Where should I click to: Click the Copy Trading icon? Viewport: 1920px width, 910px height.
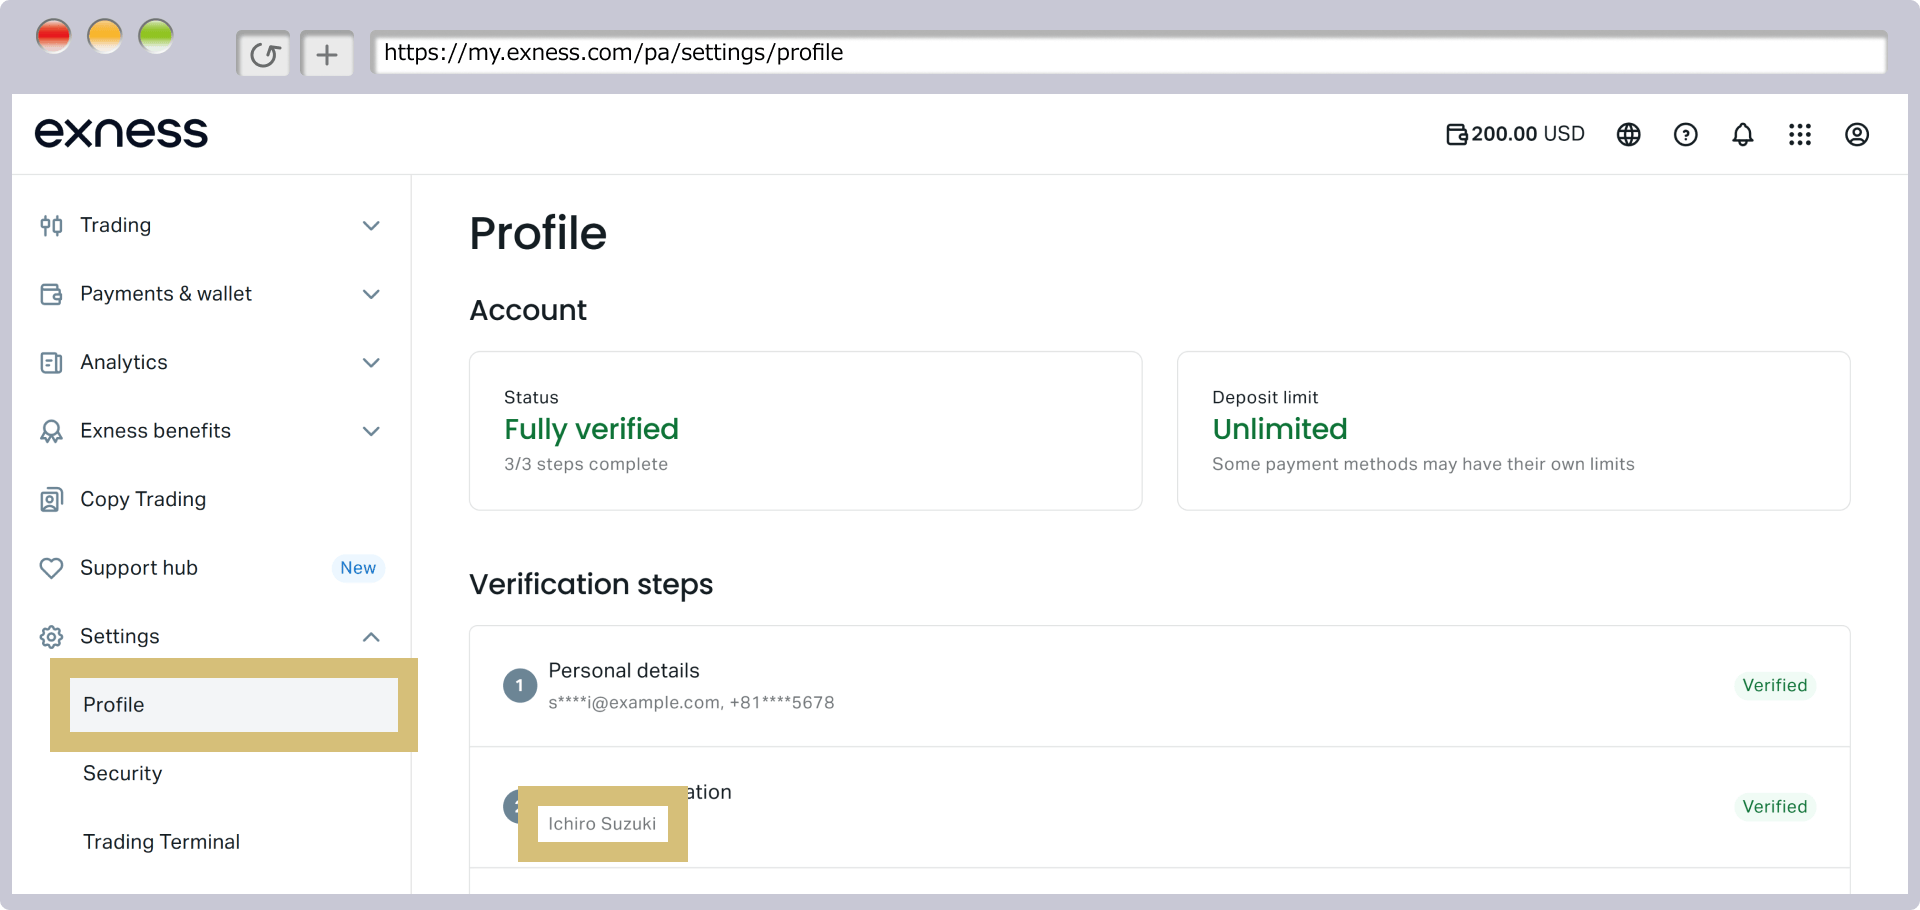pyautogui.click(x=51, y=499)
